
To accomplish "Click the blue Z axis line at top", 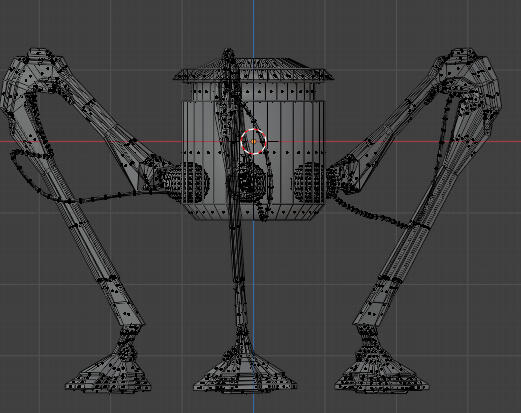I will tap(253, 23).
